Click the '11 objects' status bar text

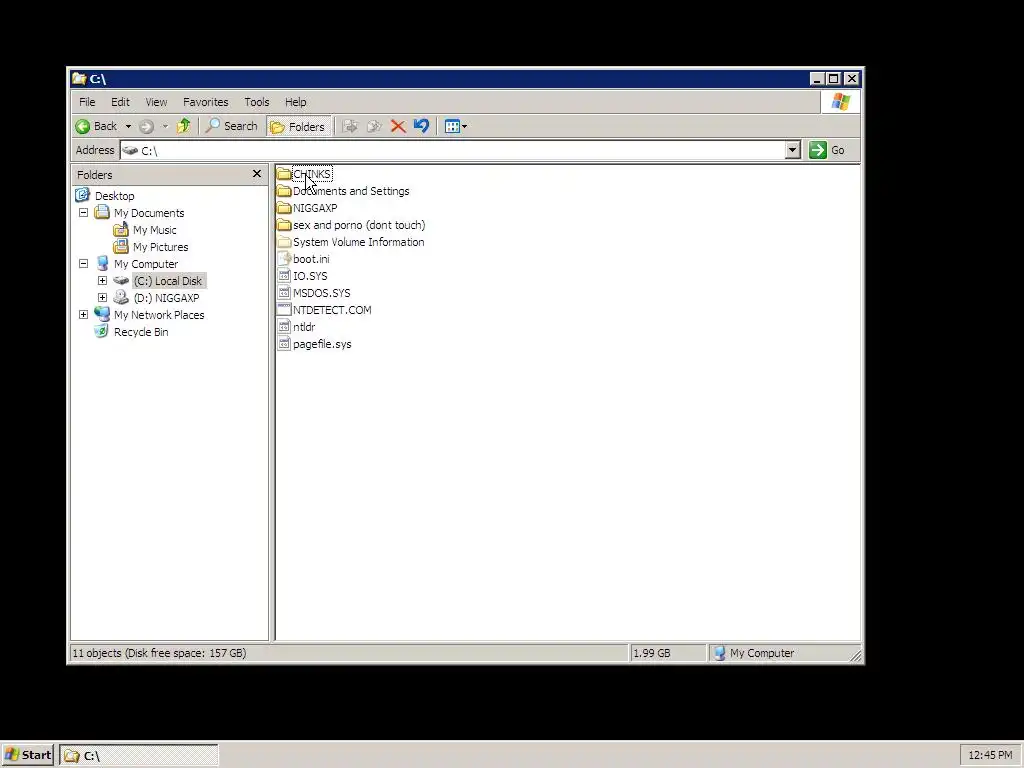tap(159, 653)
